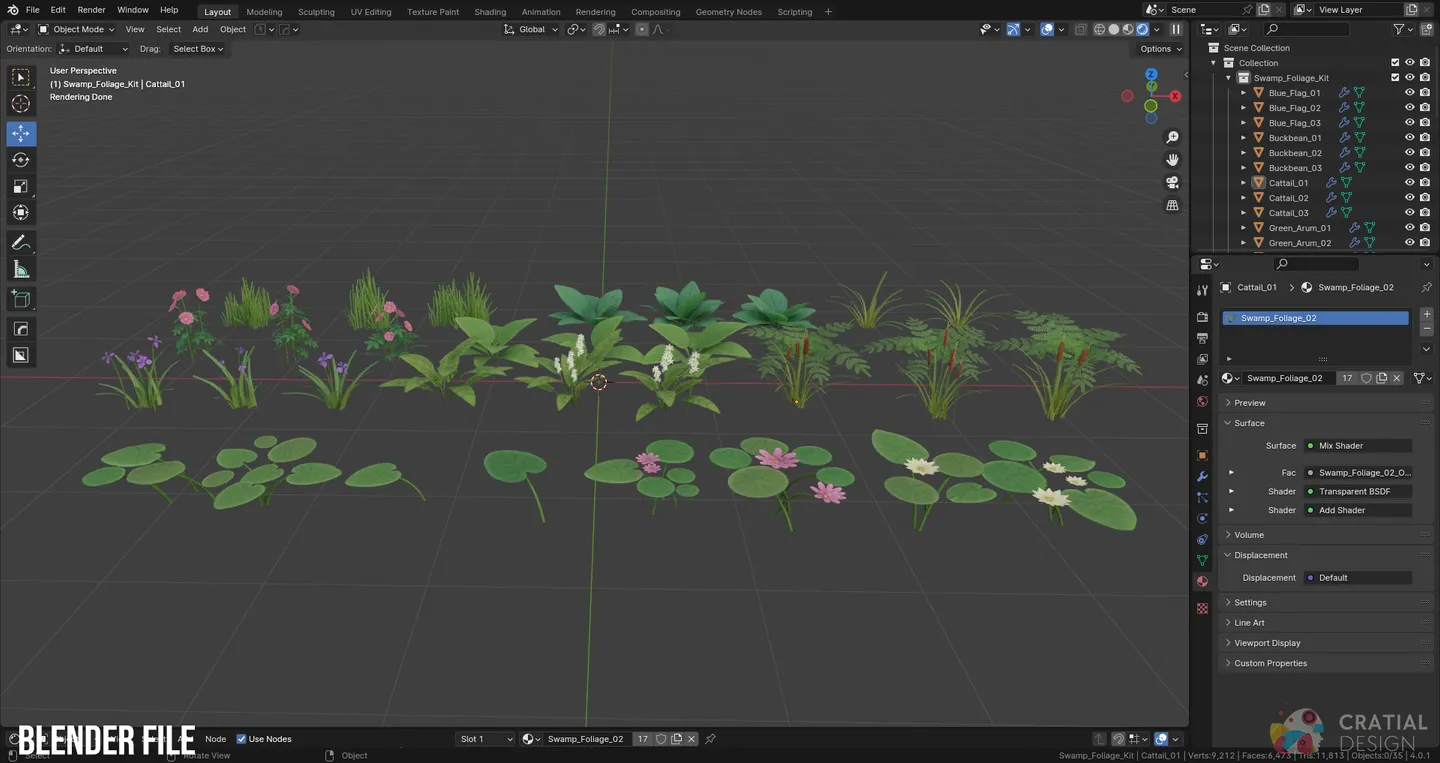Open the Texture properties tab

click(x=1202, y=608)
